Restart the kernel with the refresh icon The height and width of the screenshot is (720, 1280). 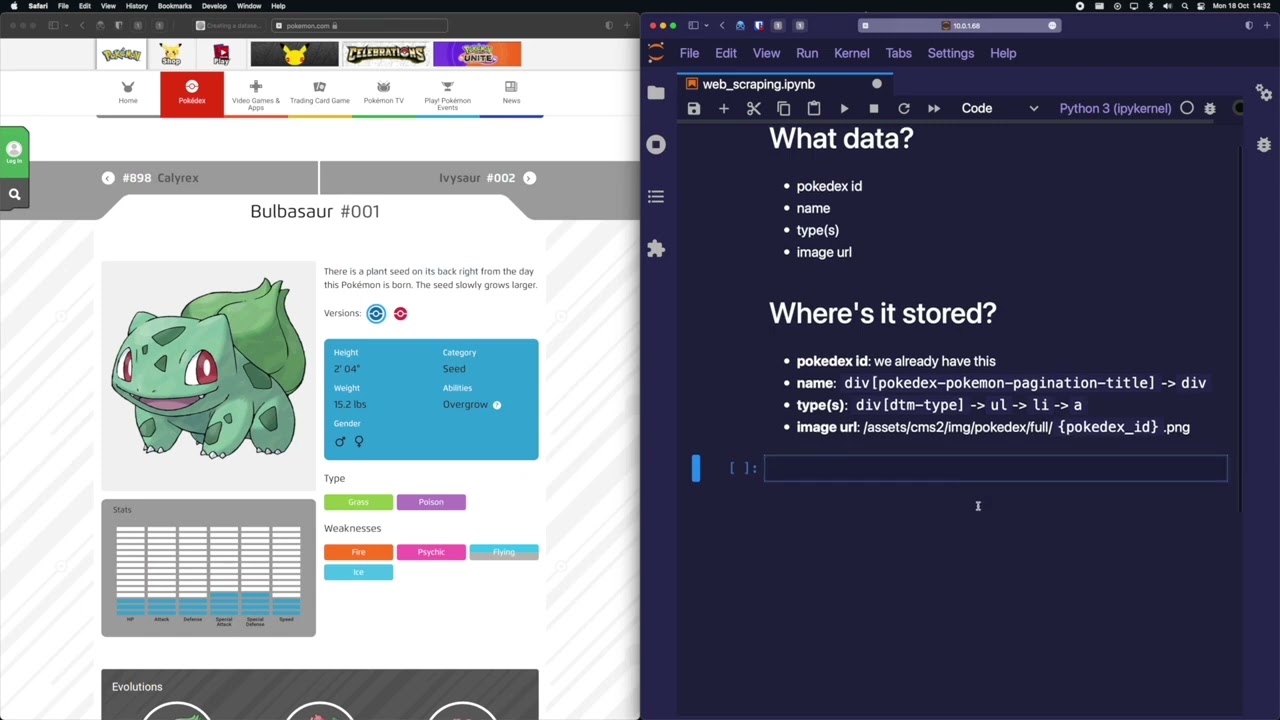coord(904,108)
